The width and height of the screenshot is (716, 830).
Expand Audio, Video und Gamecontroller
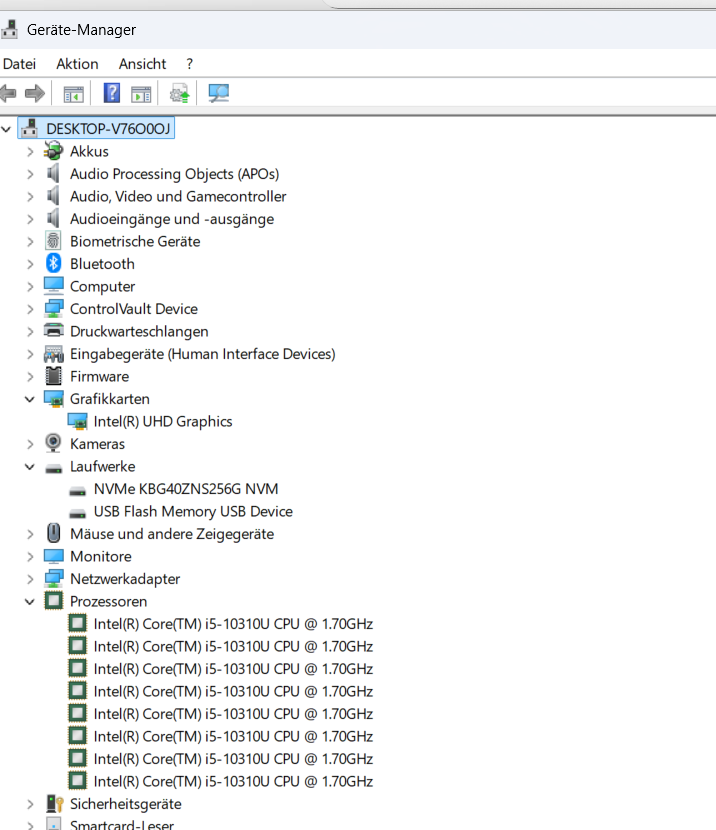click(x=30, y=196)
